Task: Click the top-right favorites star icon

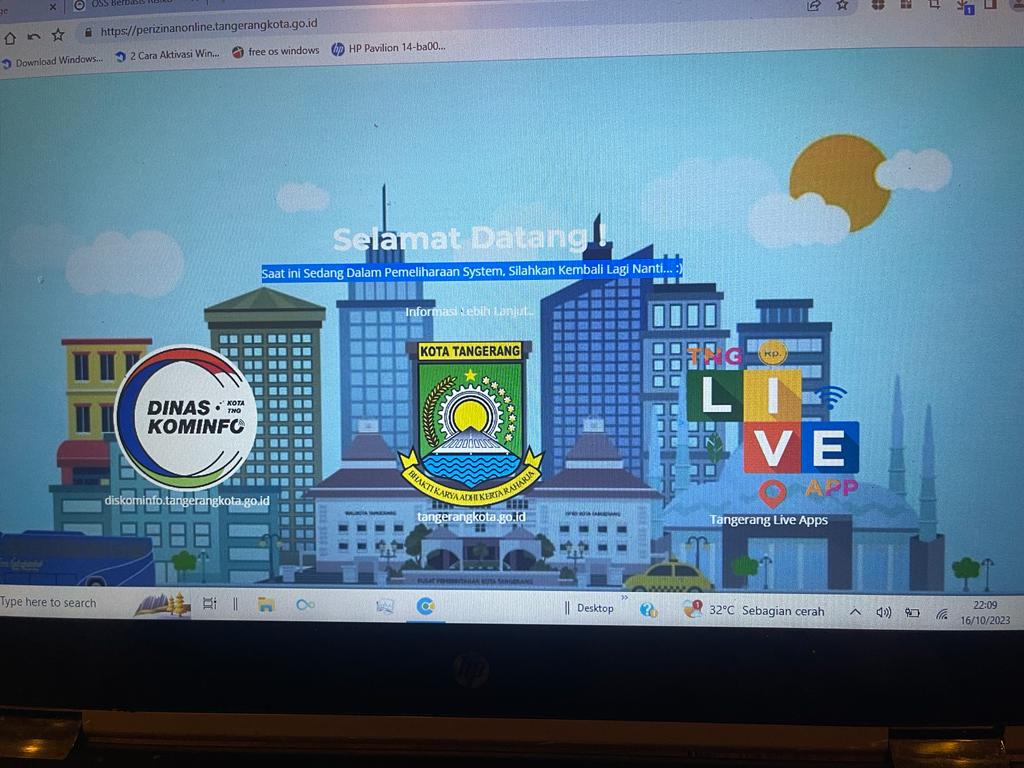Action: 842,5
